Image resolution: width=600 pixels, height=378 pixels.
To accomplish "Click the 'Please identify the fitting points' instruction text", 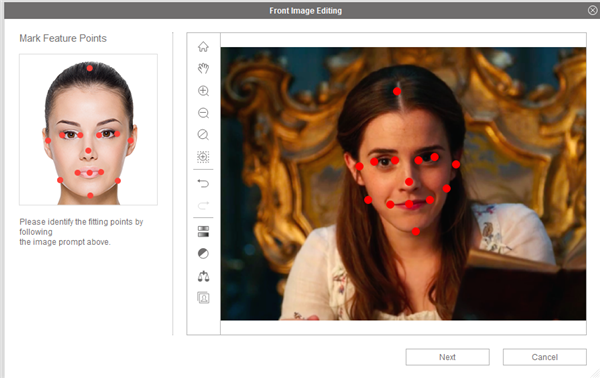I will [81, 232].
